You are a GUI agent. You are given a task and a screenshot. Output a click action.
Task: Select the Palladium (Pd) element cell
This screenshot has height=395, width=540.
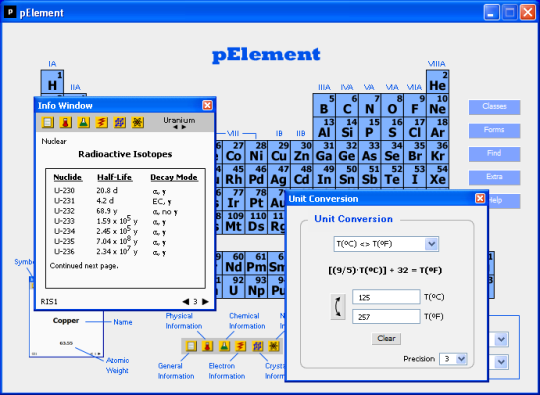(256, 175)
